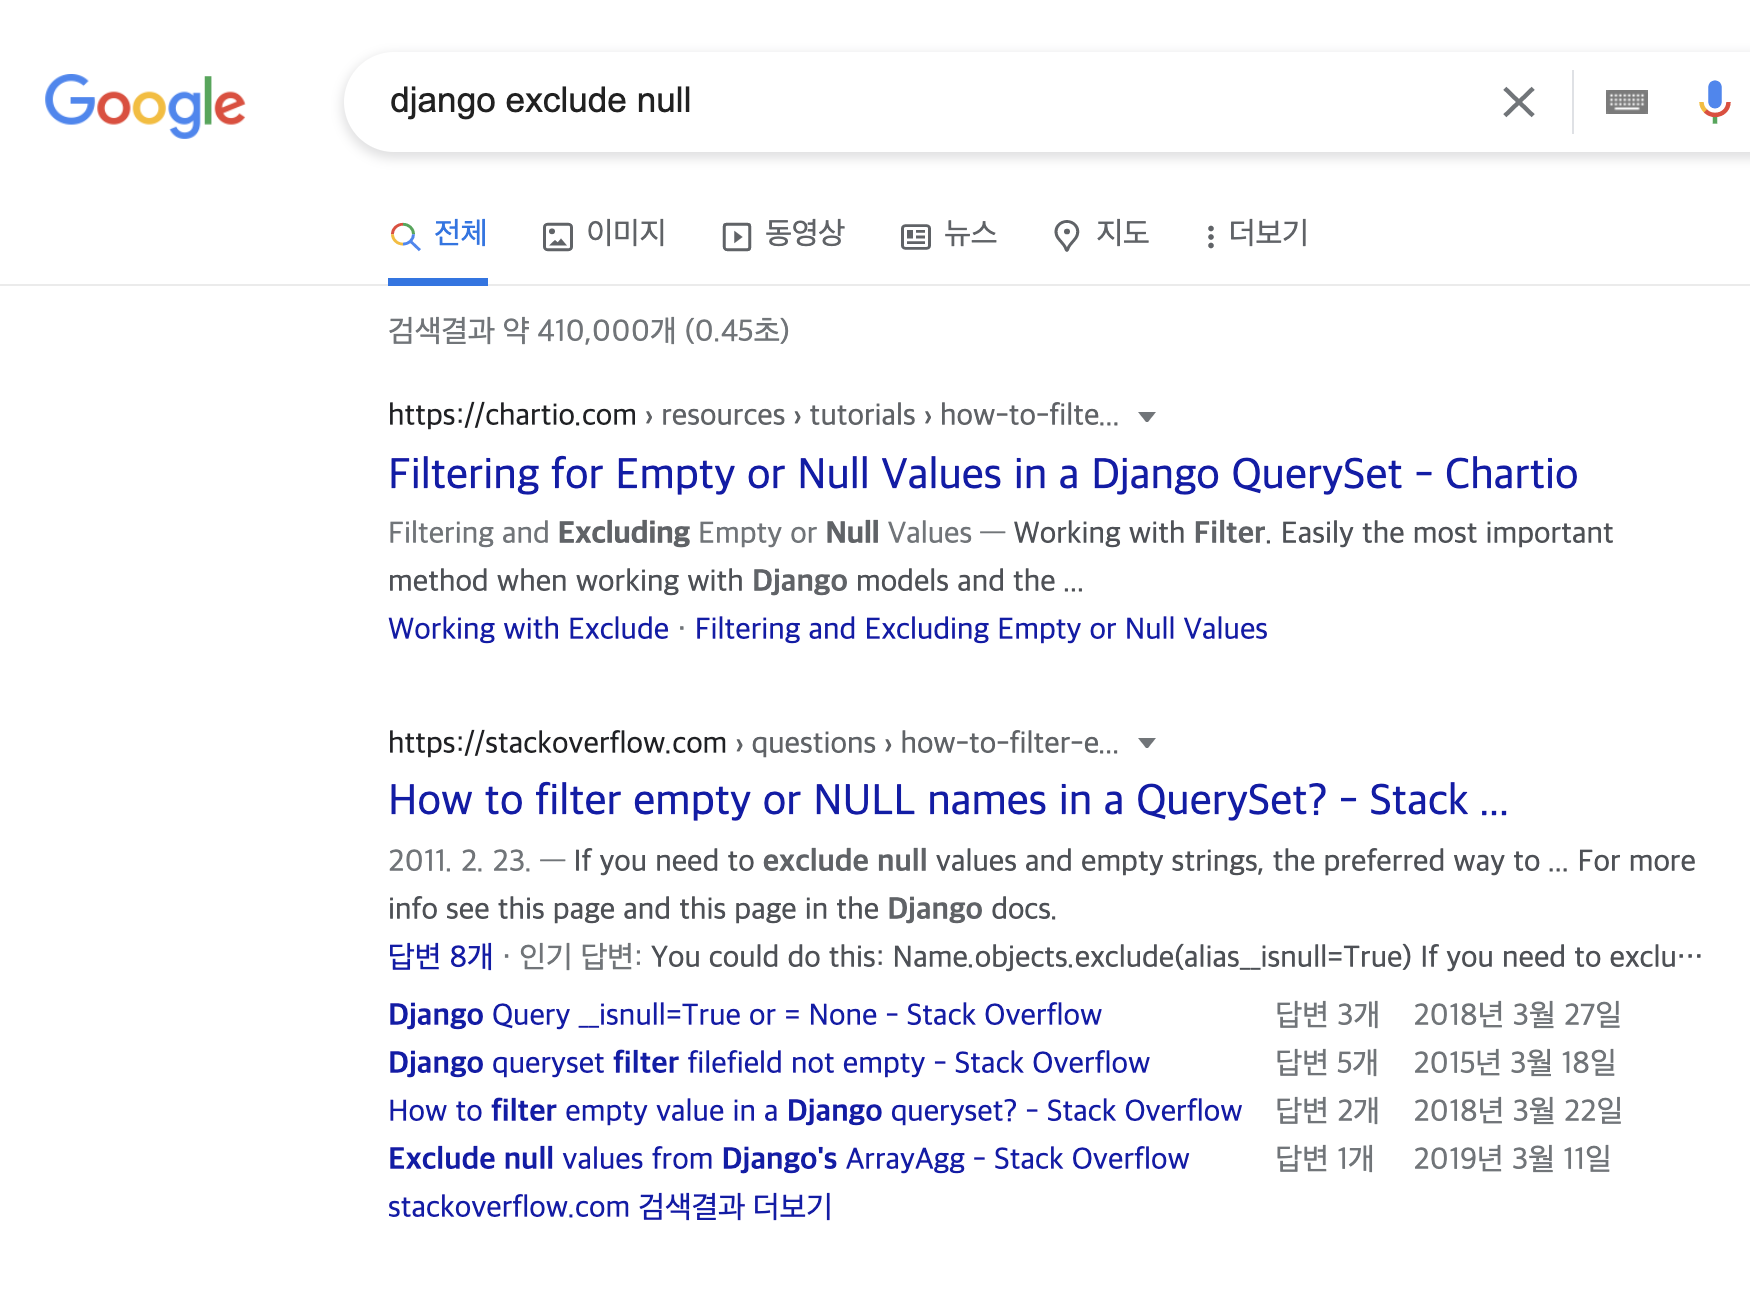Open the 더보기 menu
This screenshot has width=1750, height=1296.
click(x=1256, y=234)
